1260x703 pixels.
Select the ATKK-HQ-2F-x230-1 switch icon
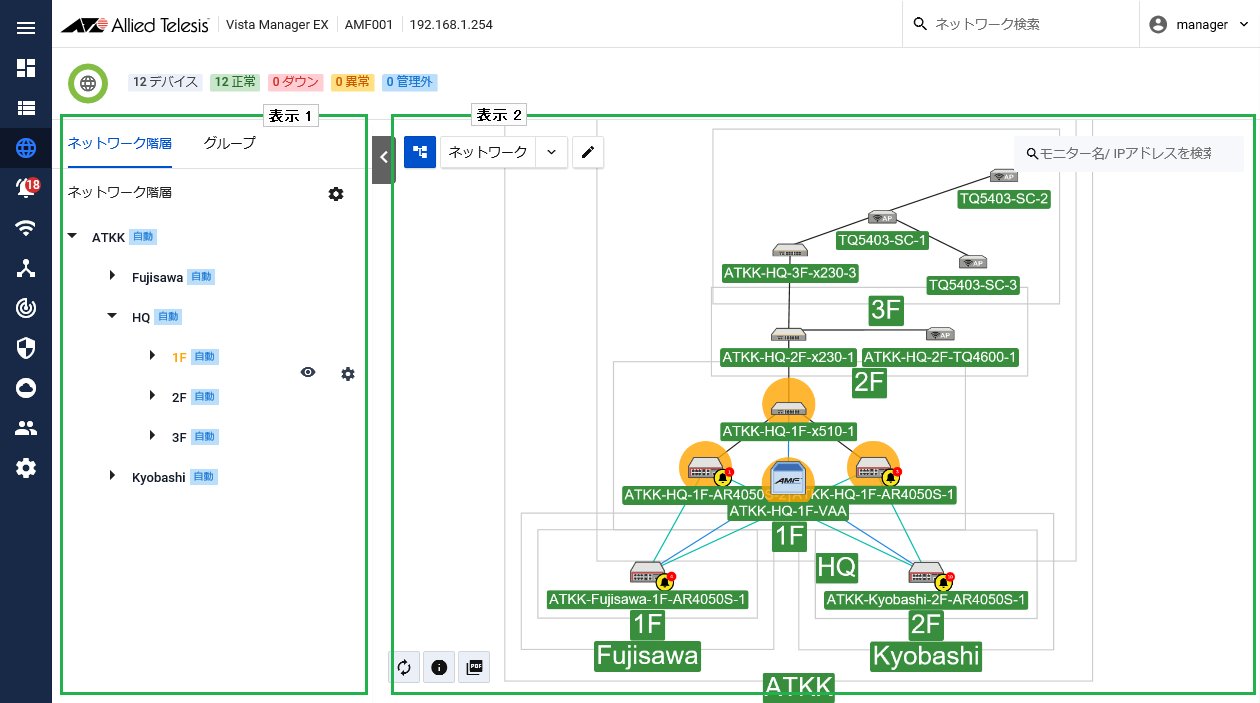coord(788,335)
